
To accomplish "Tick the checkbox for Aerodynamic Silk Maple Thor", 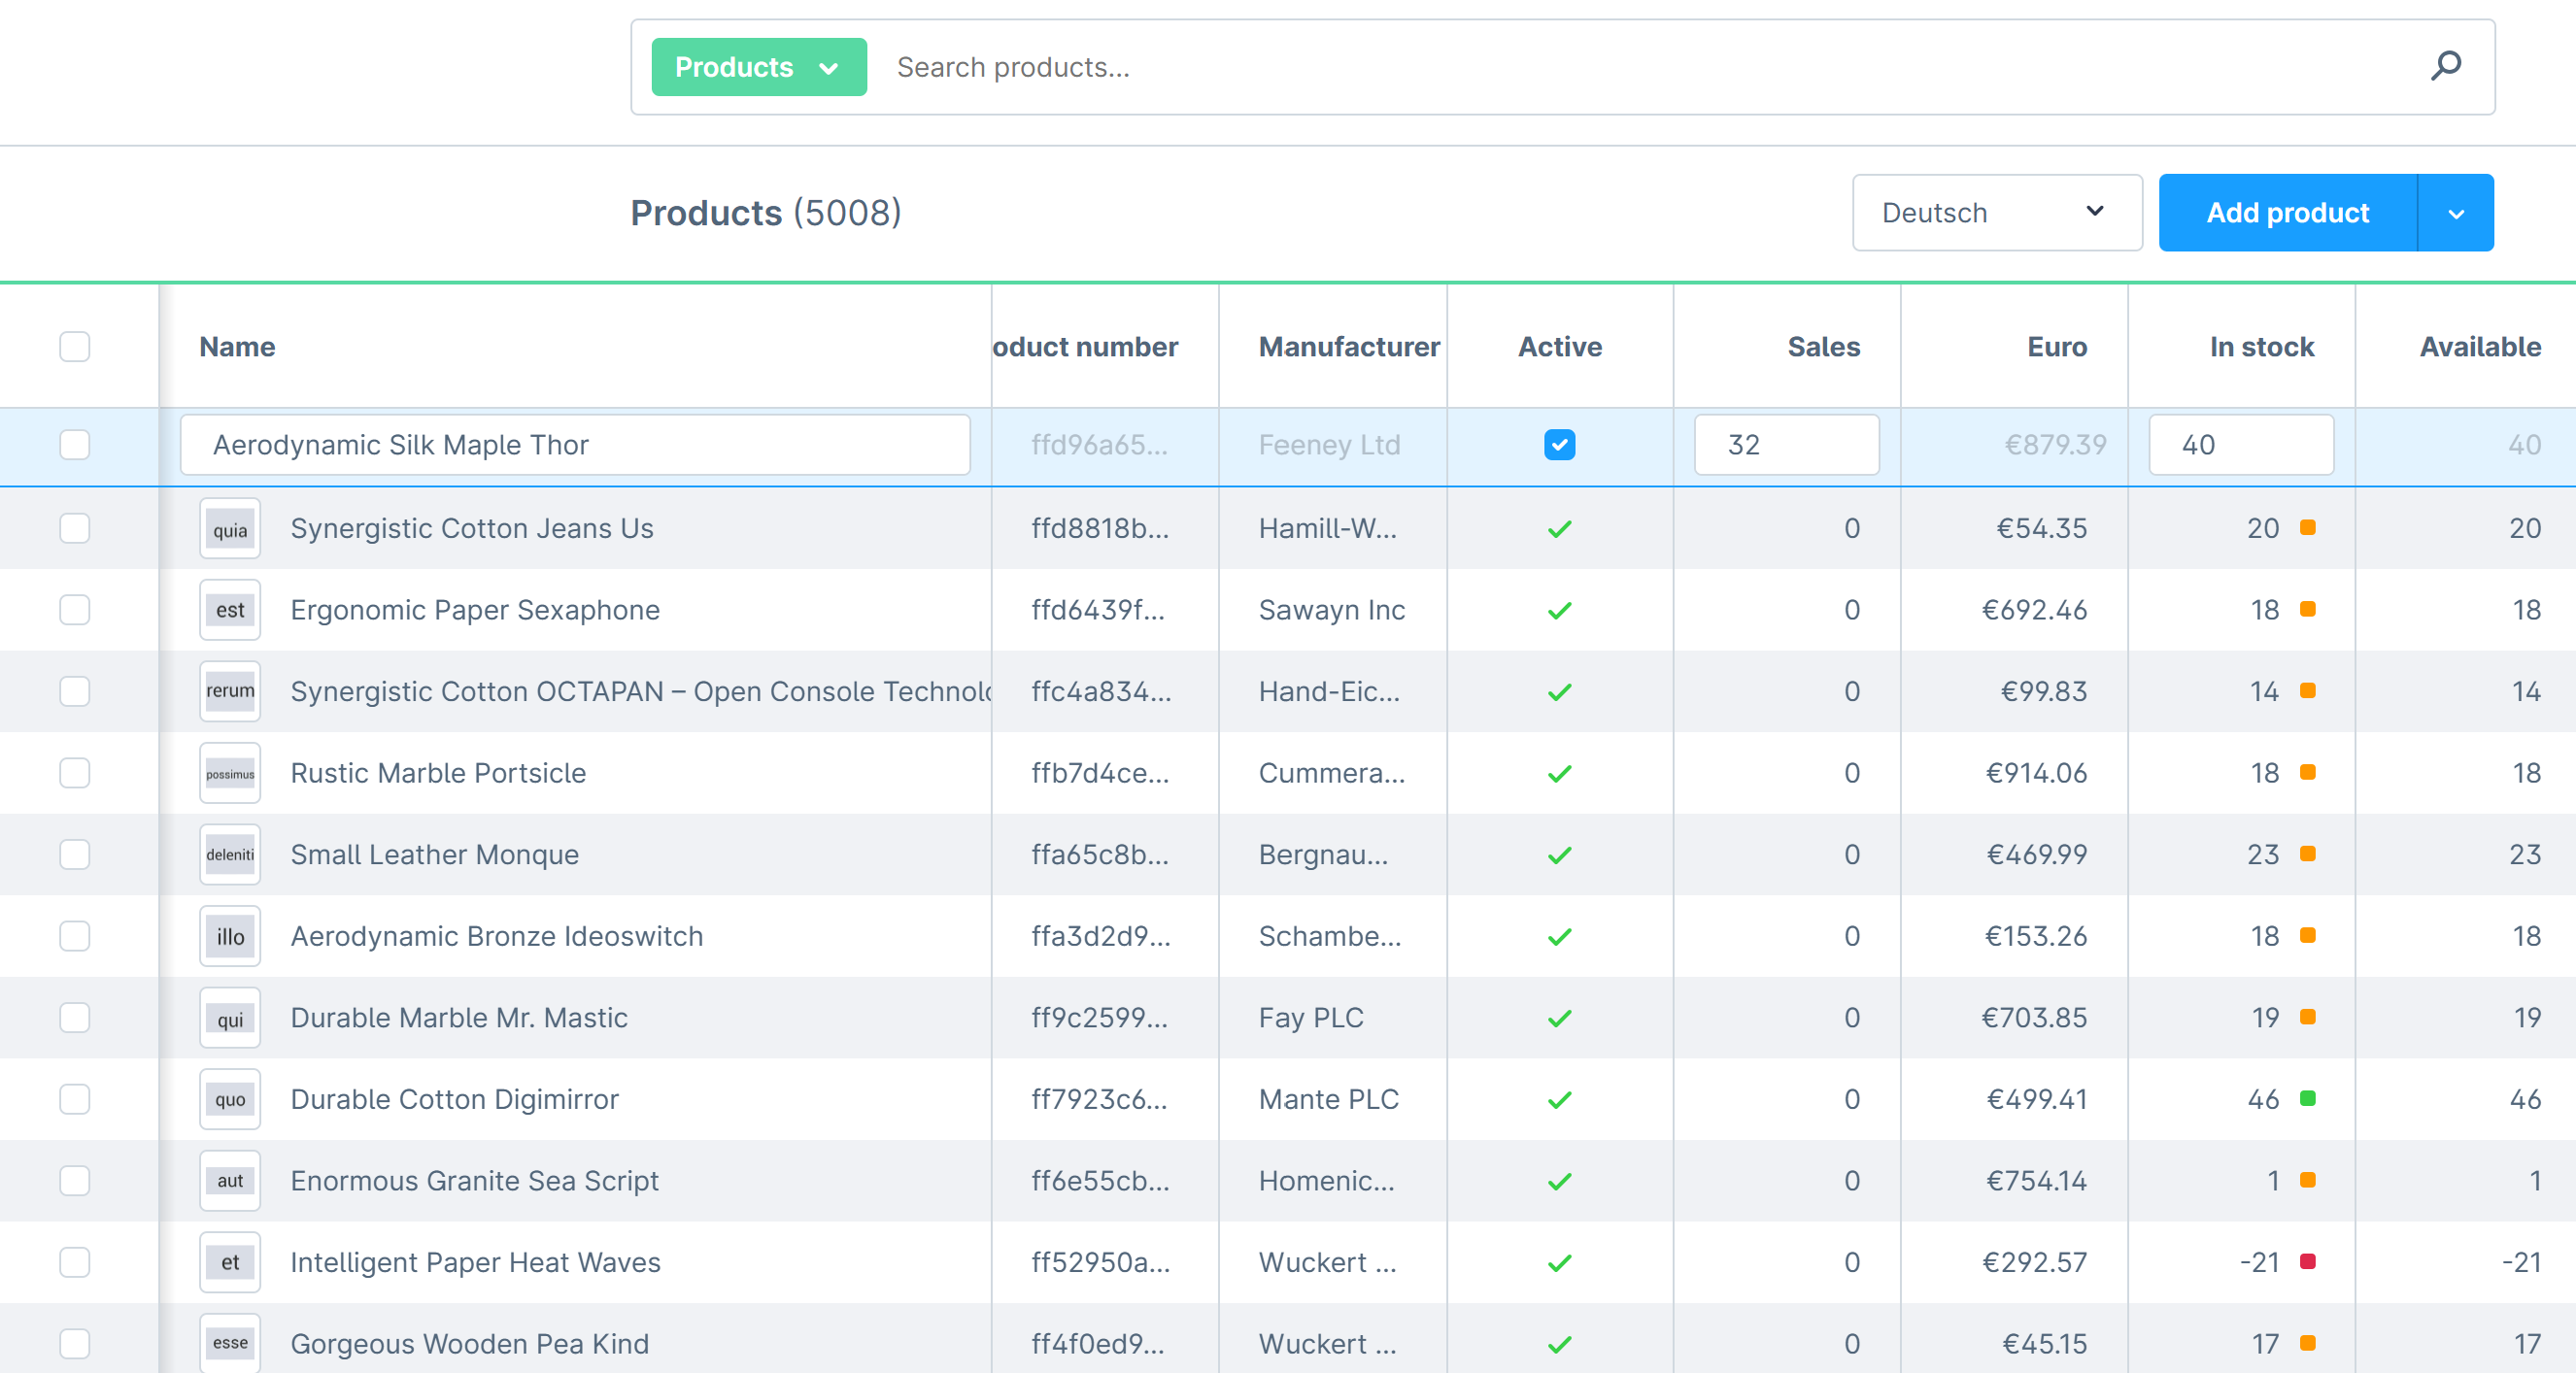I will coord(75,444).
